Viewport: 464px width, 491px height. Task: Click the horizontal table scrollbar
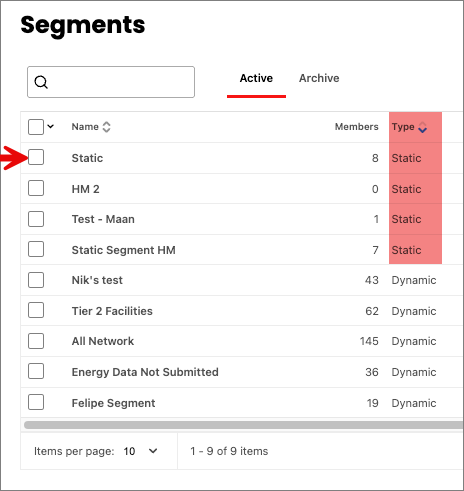(x=243, y=425)
